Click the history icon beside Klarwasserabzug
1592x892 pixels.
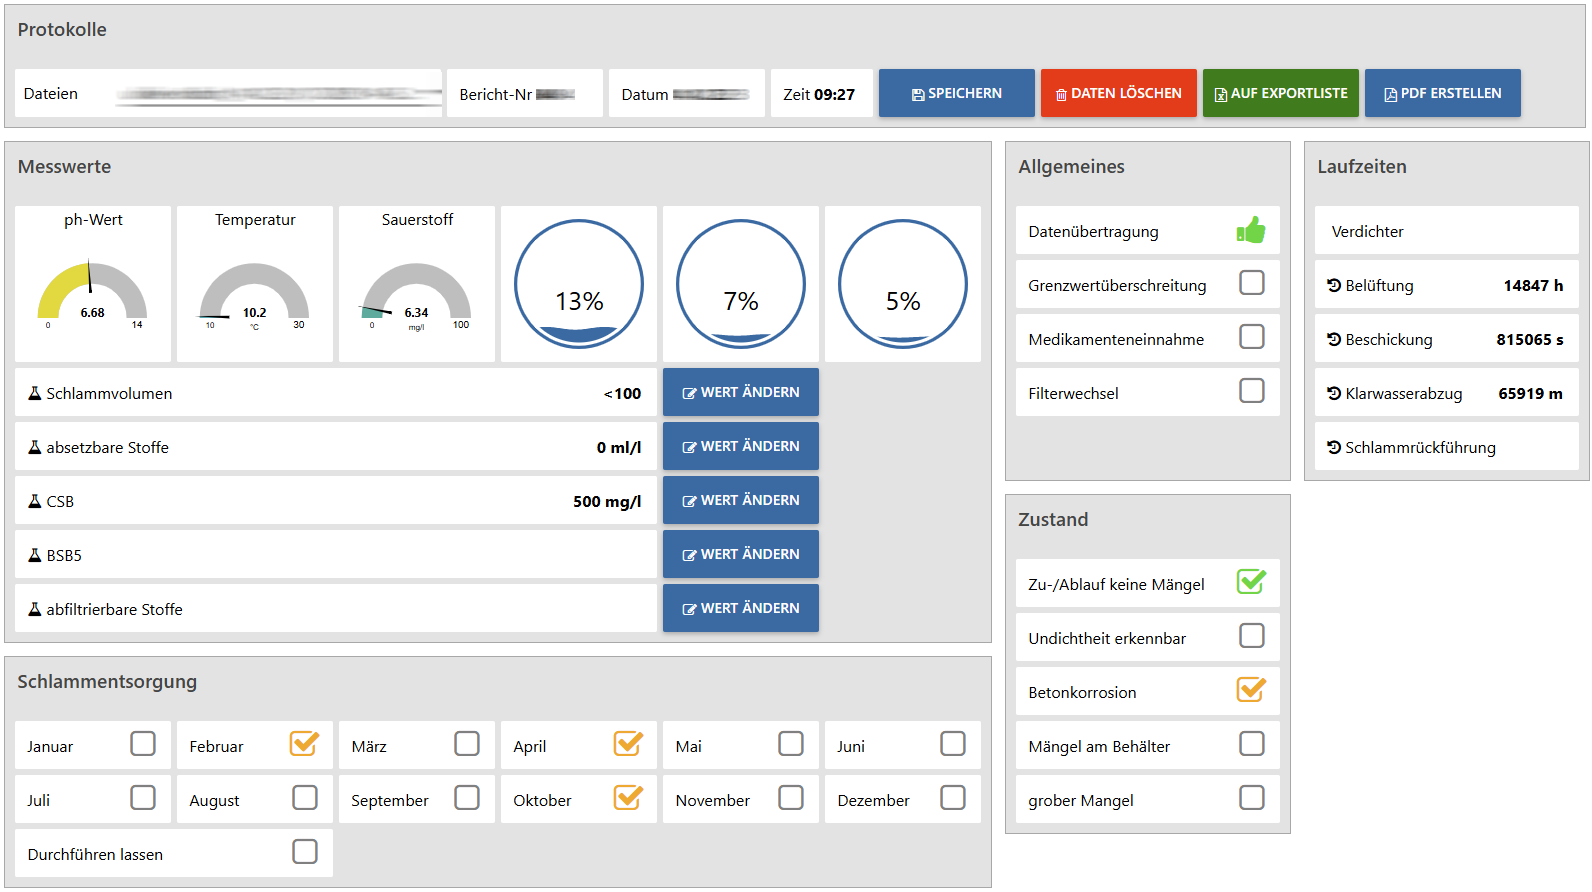click(x=1334, y=393)
